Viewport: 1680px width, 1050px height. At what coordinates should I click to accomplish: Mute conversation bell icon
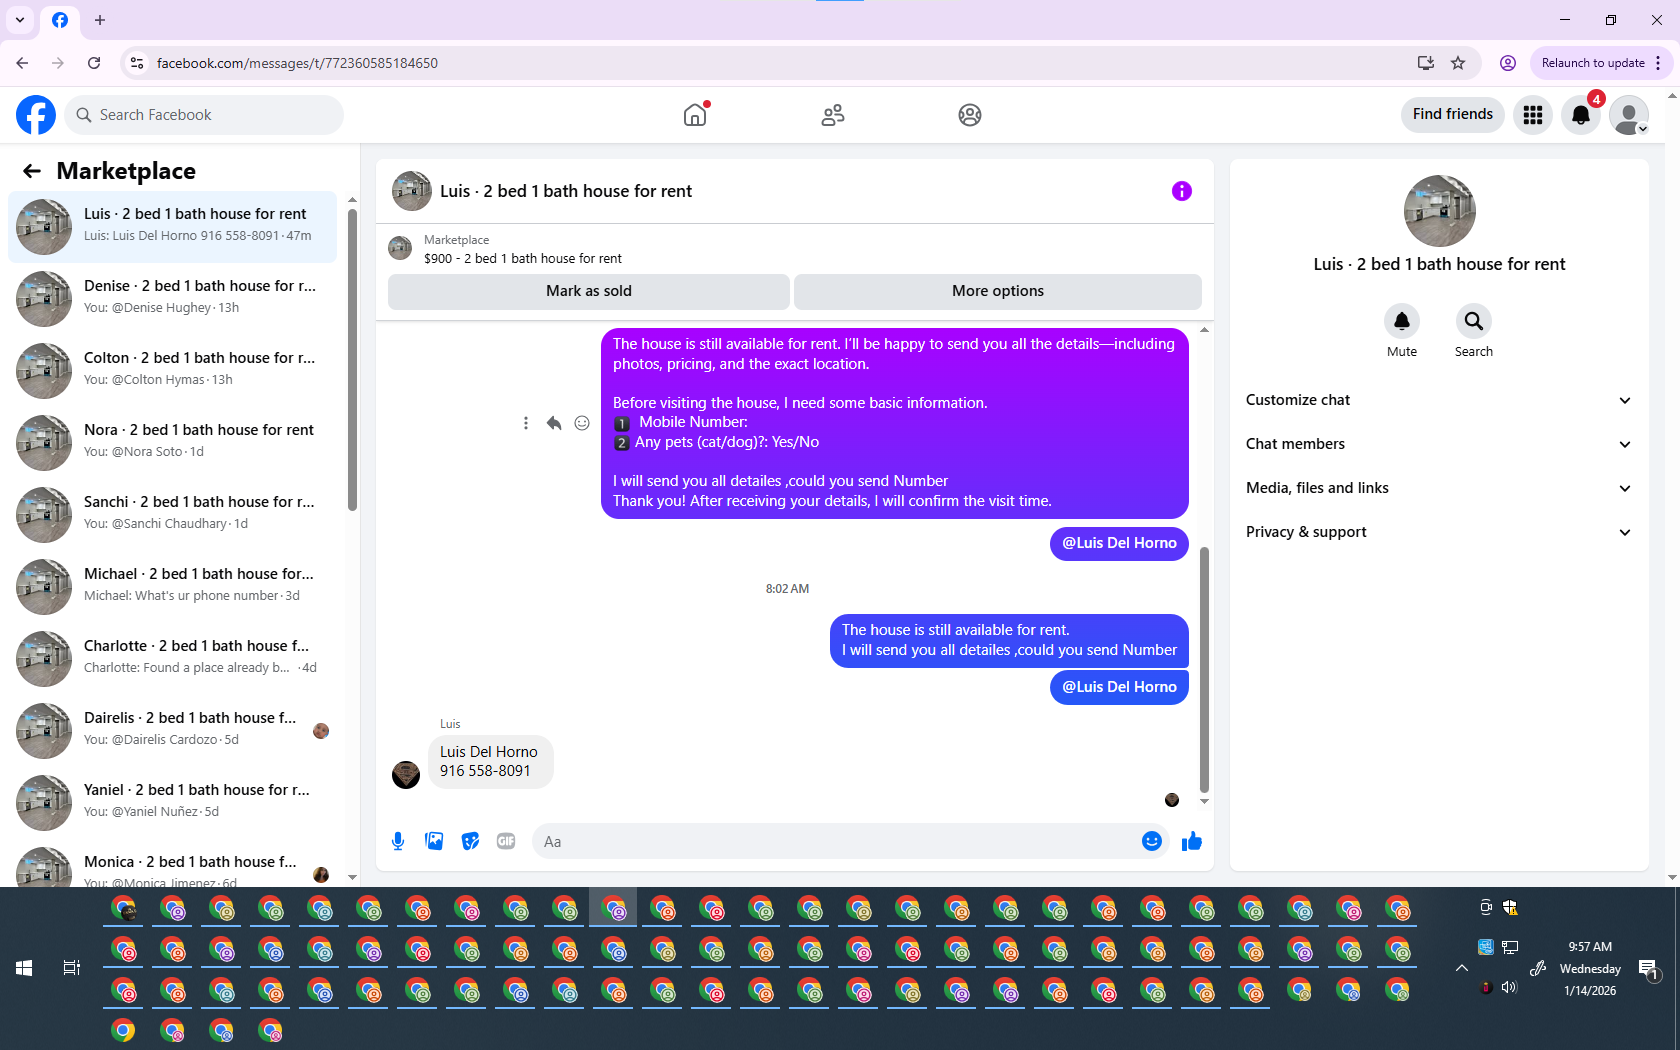pos(1402,321)
